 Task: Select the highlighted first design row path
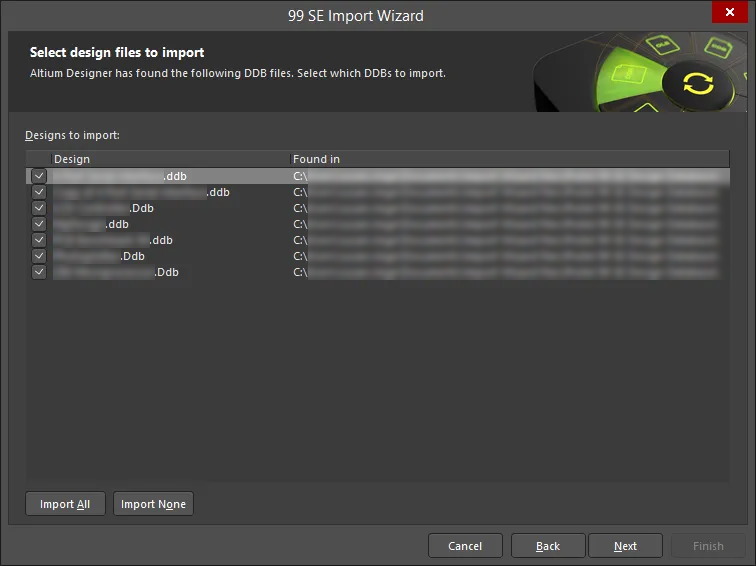point(507,176)
